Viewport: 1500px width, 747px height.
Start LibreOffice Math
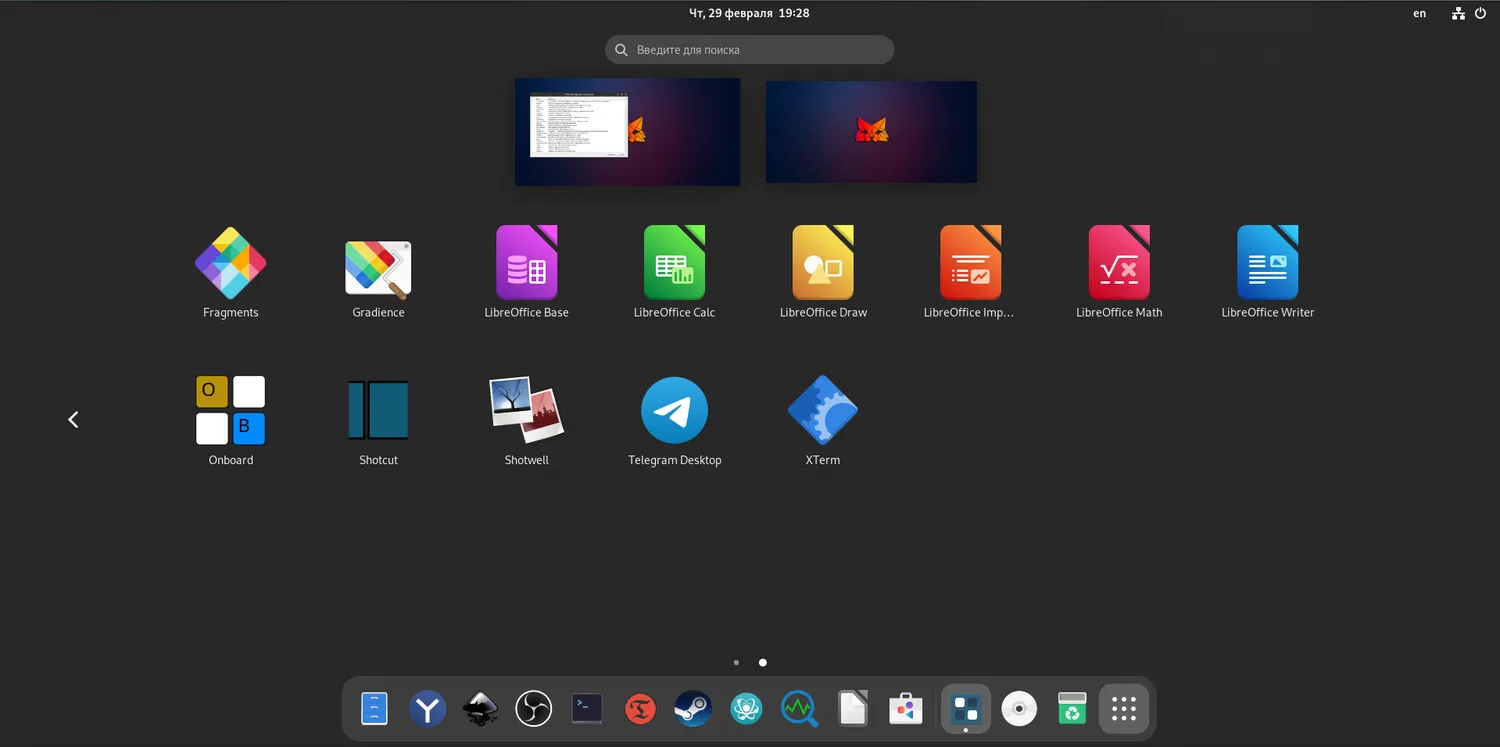(x=1119, y=262)
